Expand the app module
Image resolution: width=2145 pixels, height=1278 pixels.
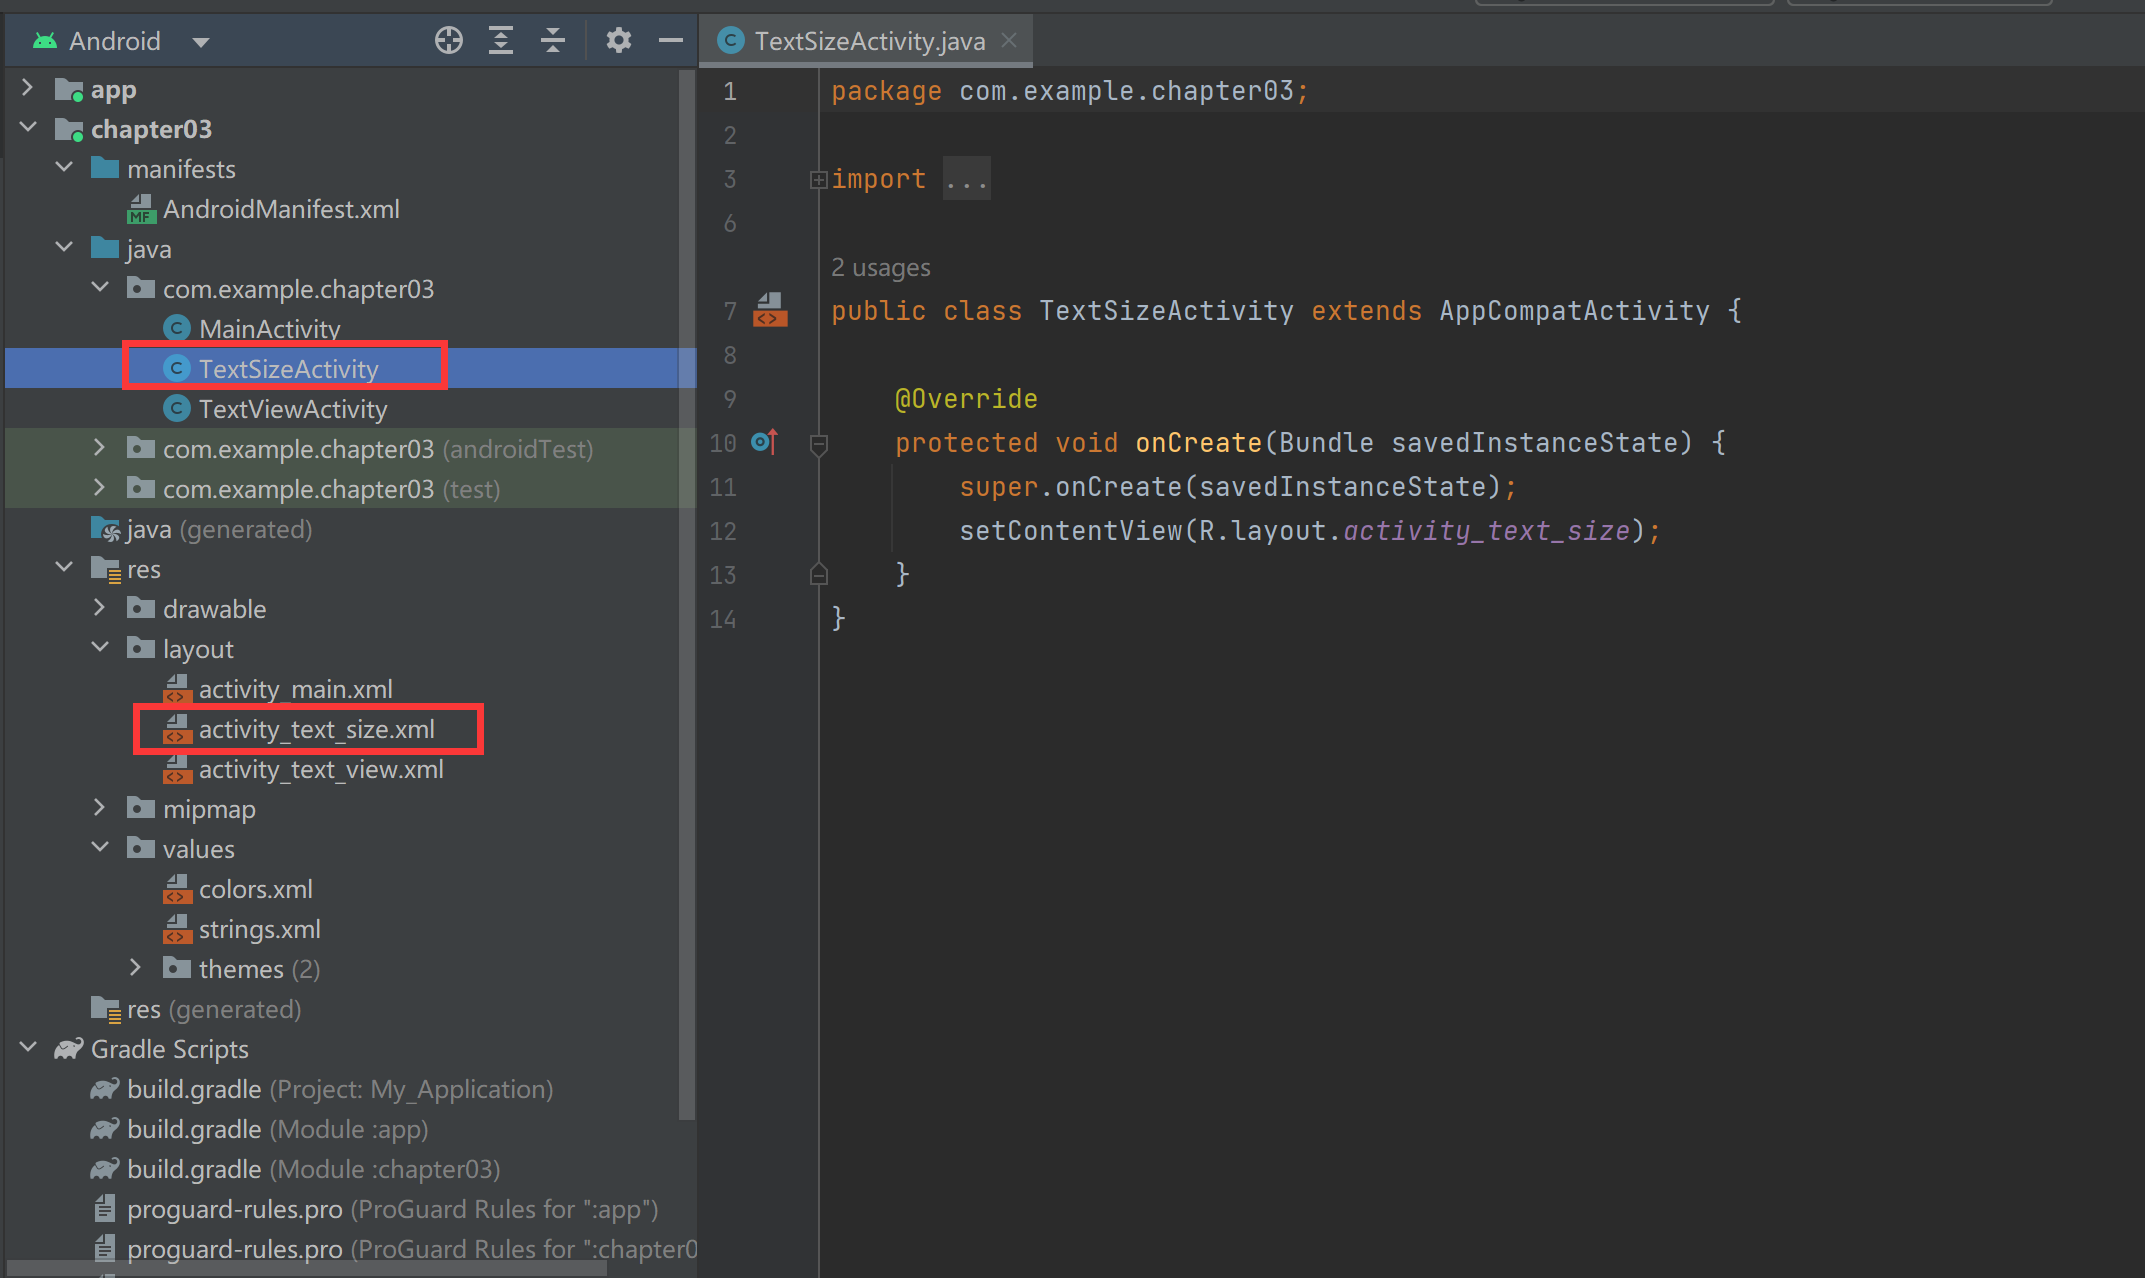pos(28,88)
